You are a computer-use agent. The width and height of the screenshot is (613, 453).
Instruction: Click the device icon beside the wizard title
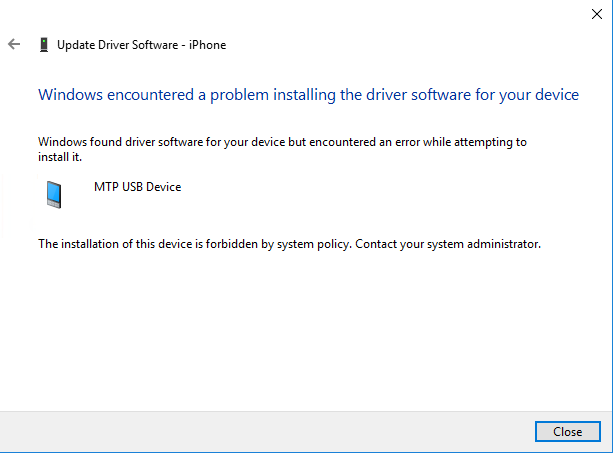coord(44,45)
